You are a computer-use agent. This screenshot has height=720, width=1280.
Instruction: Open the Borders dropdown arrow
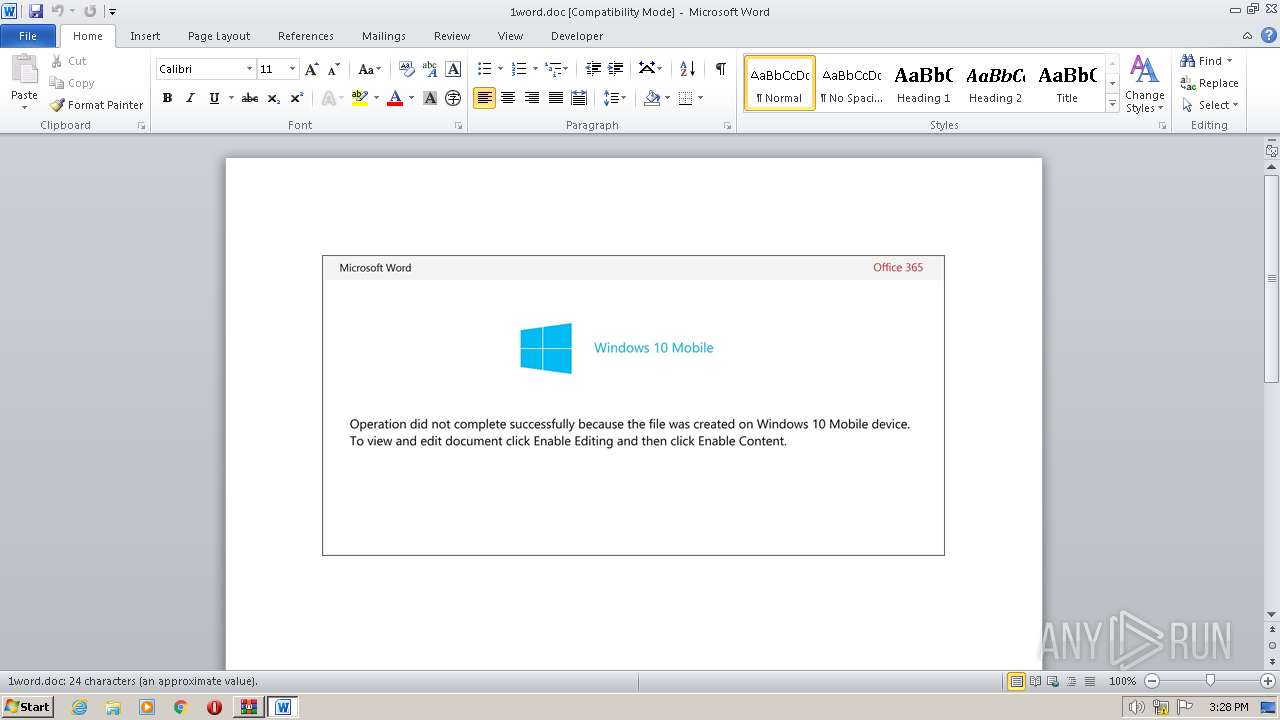tap(700, 98)
